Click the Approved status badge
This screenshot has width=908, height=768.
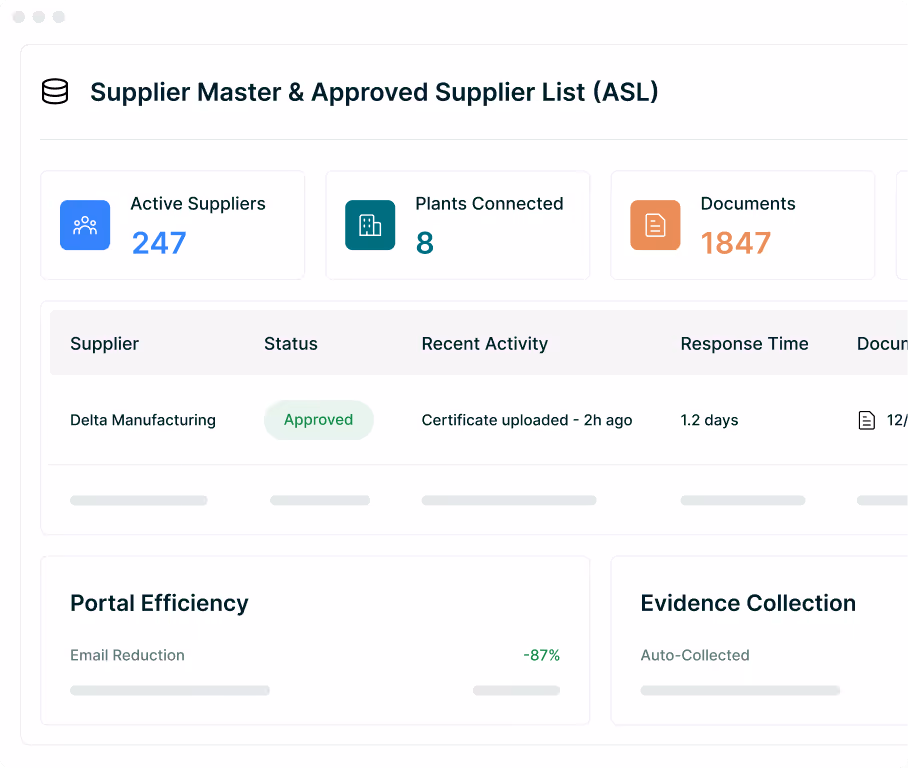[x=318, y=420]
